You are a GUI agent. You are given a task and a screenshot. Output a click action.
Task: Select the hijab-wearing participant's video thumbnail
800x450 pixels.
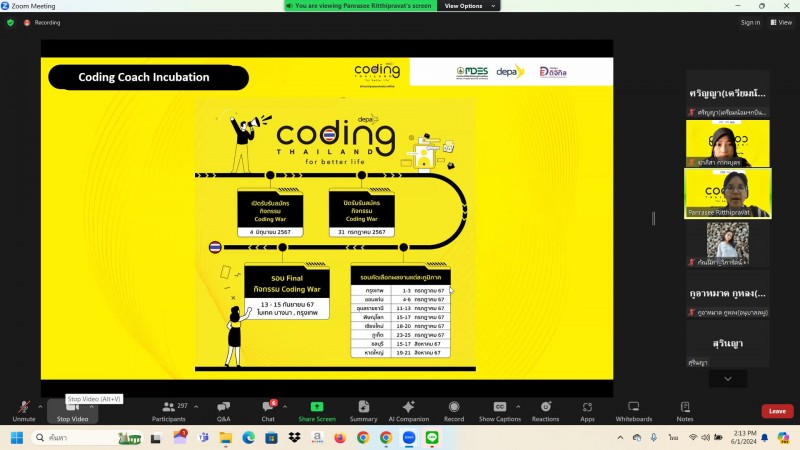point(728,143)
